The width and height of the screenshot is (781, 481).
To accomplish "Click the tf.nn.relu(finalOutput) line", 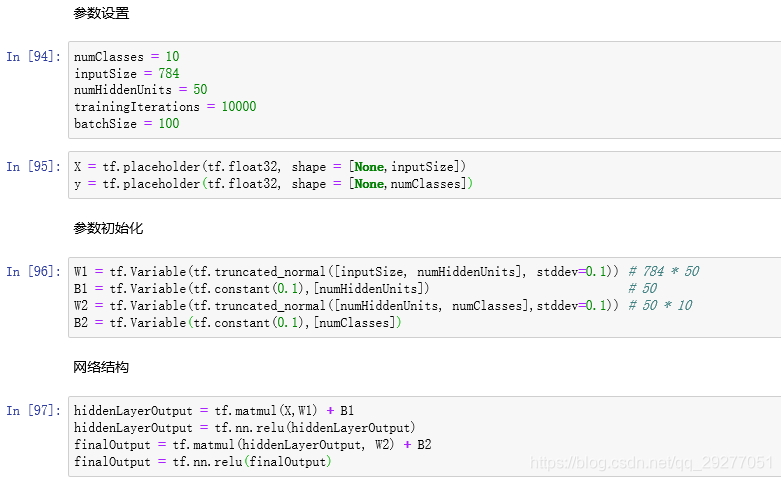I will click(x=203, y=462).
